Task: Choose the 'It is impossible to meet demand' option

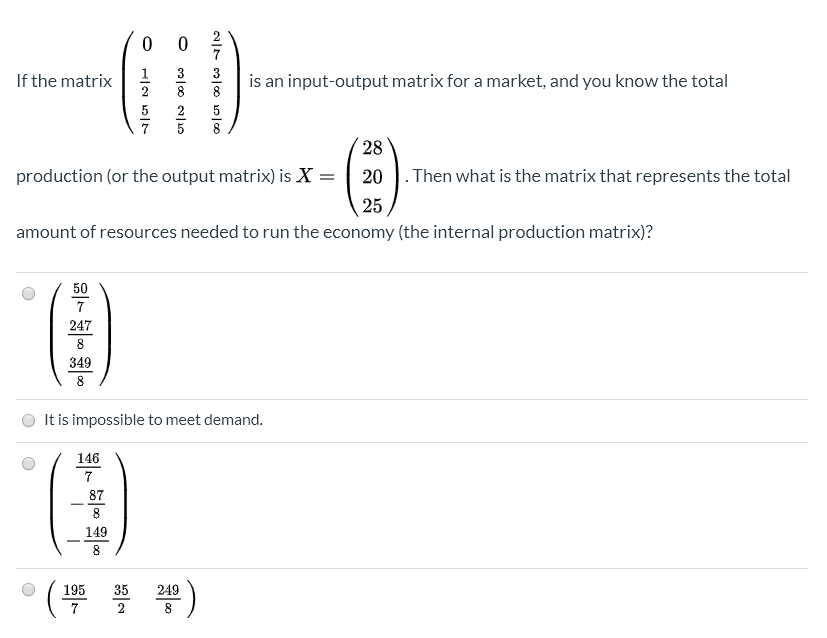Action: click(28, 420)
